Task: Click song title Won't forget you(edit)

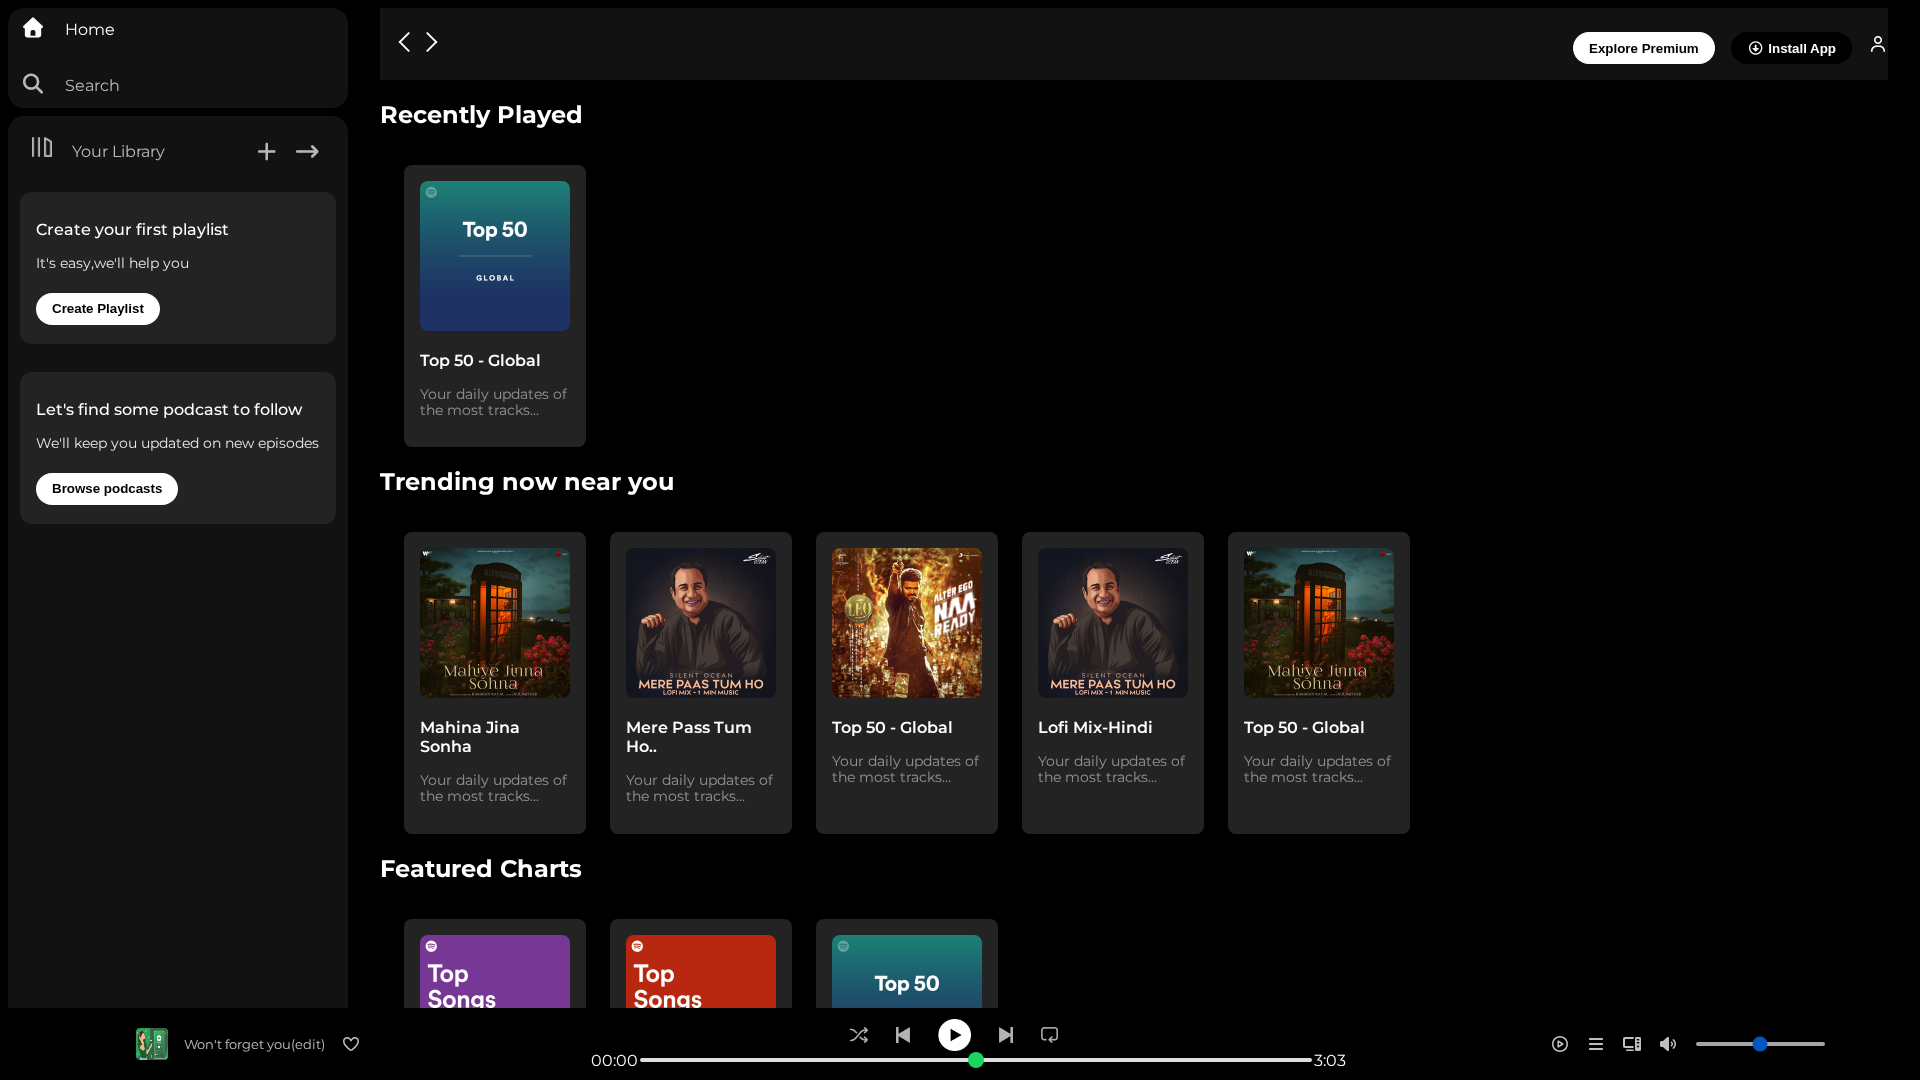Action: coord(254,1044)
